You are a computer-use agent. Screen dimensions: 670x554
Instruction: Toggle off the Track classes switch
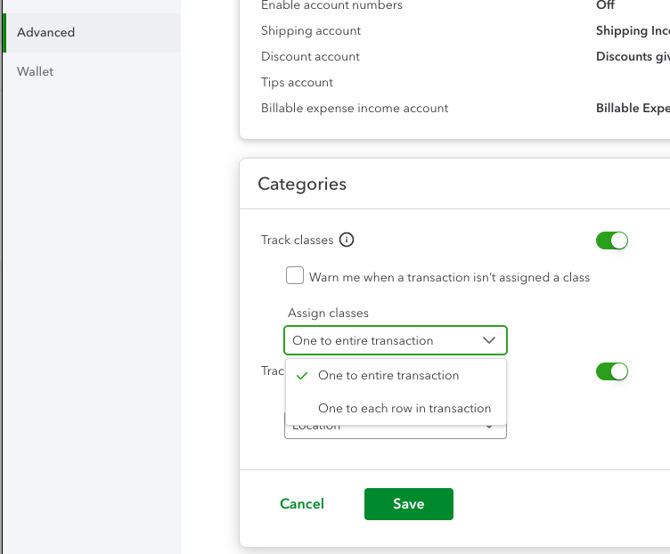[611, 240]
